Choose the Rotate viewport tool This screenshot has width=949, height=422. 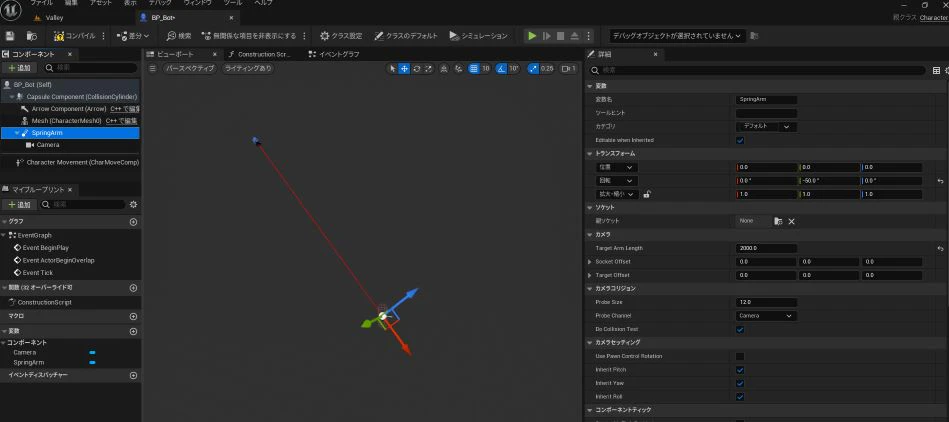tap(416, 68)
